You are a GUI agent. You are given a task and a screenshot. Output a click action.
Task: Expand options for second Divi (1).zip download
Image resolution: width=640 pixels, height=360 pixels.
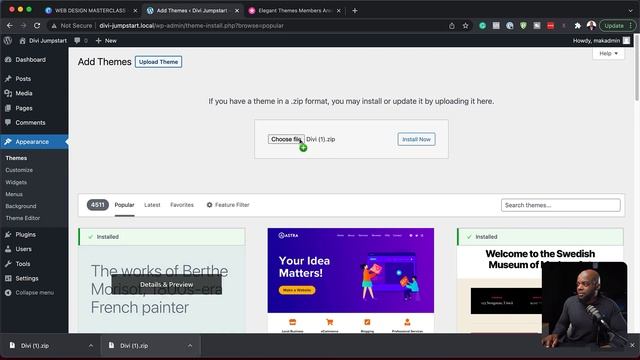[190, 346]
